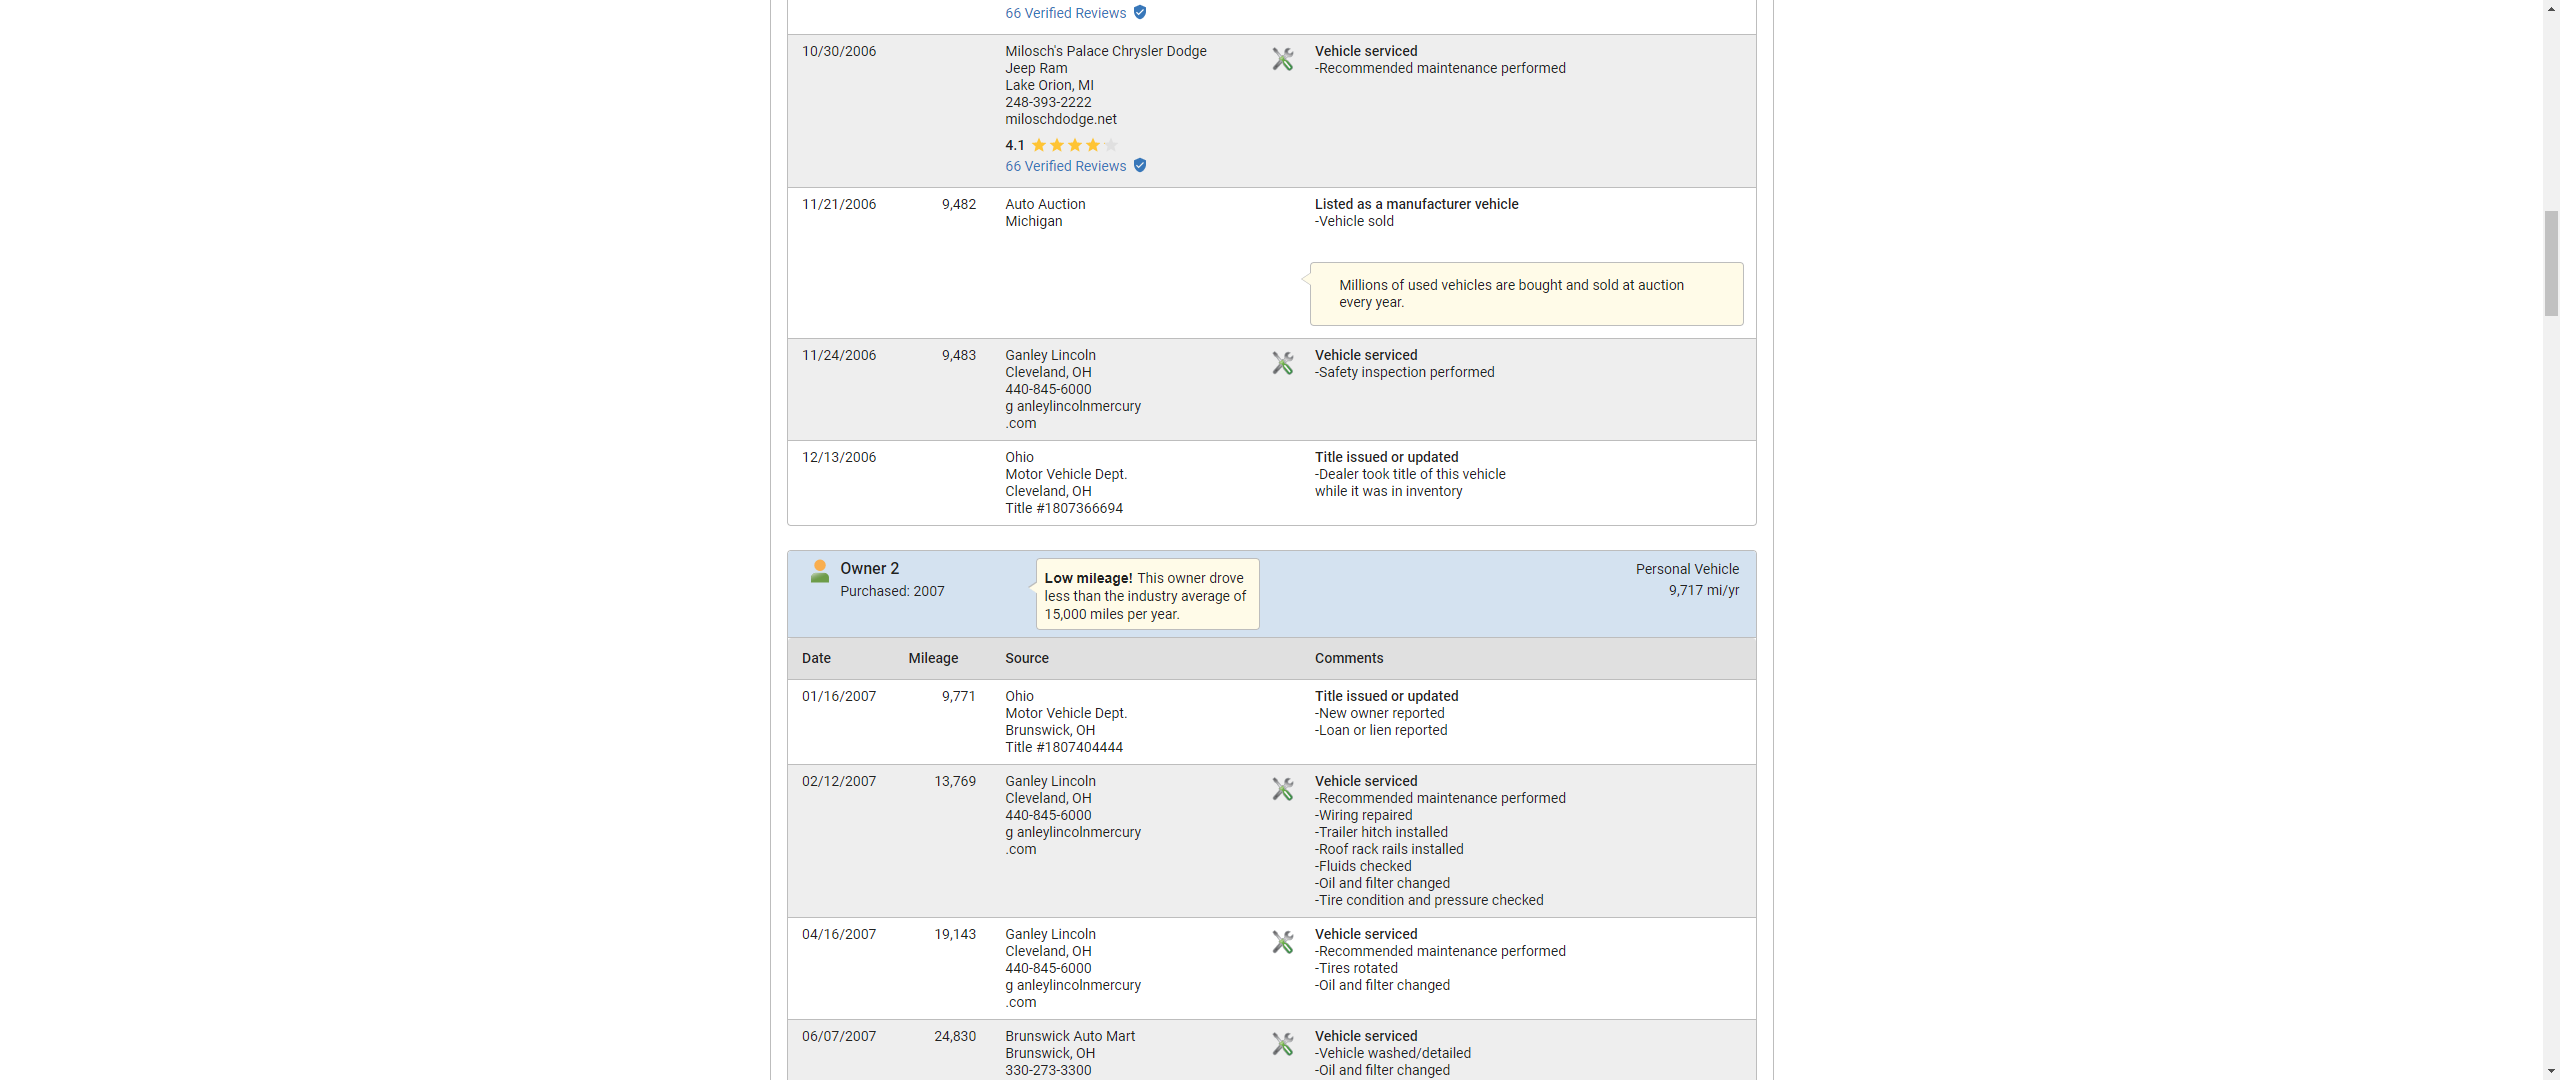Click the vertical scrollbar thumb
The height and width of the screenshot is (1080, 2560).
point(2550,263)
